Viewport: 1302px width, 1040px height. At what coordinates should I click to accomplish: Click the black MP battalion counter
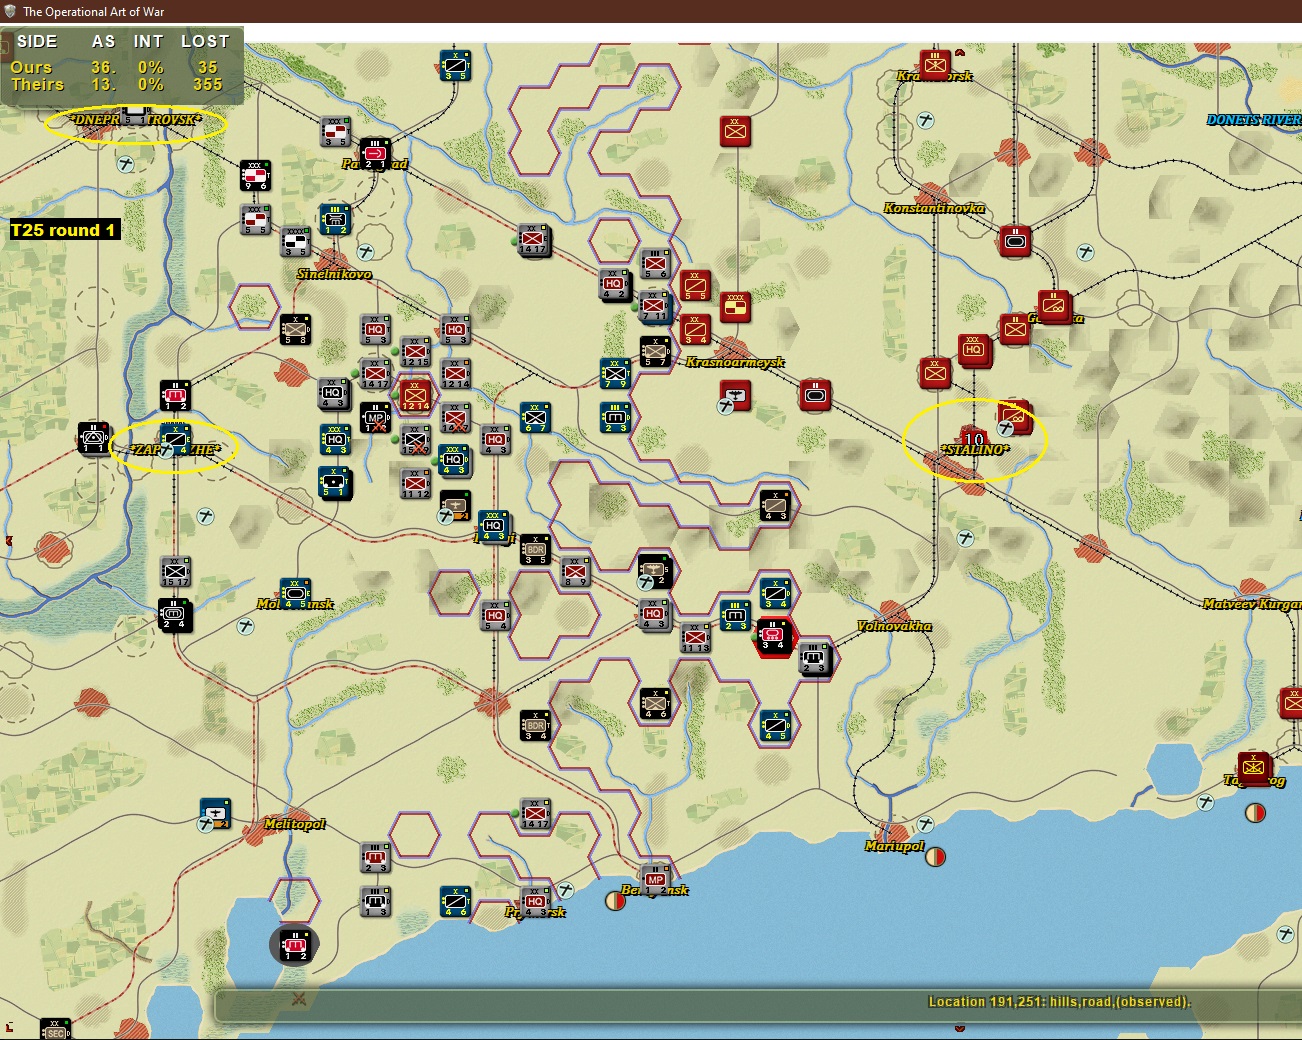[375, 417]
